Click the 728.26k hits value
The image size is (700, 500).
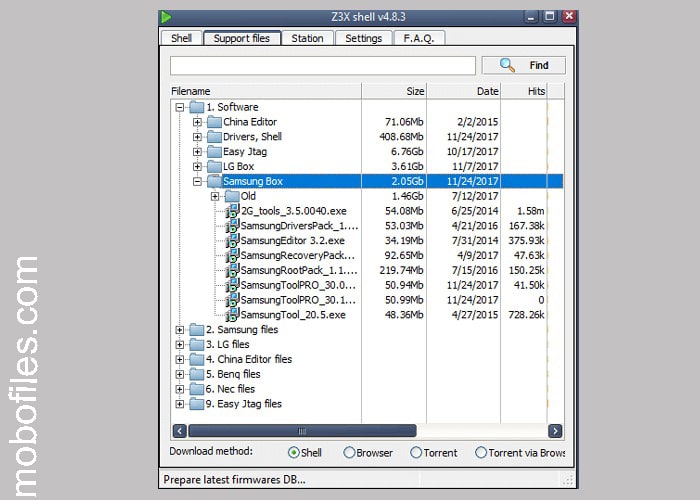[526, 315]
